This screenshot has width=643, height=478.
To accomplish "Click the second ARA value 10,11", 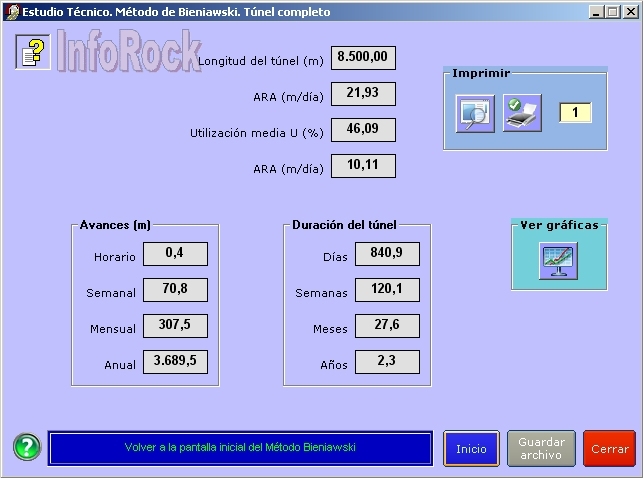I will click(363, 166).
